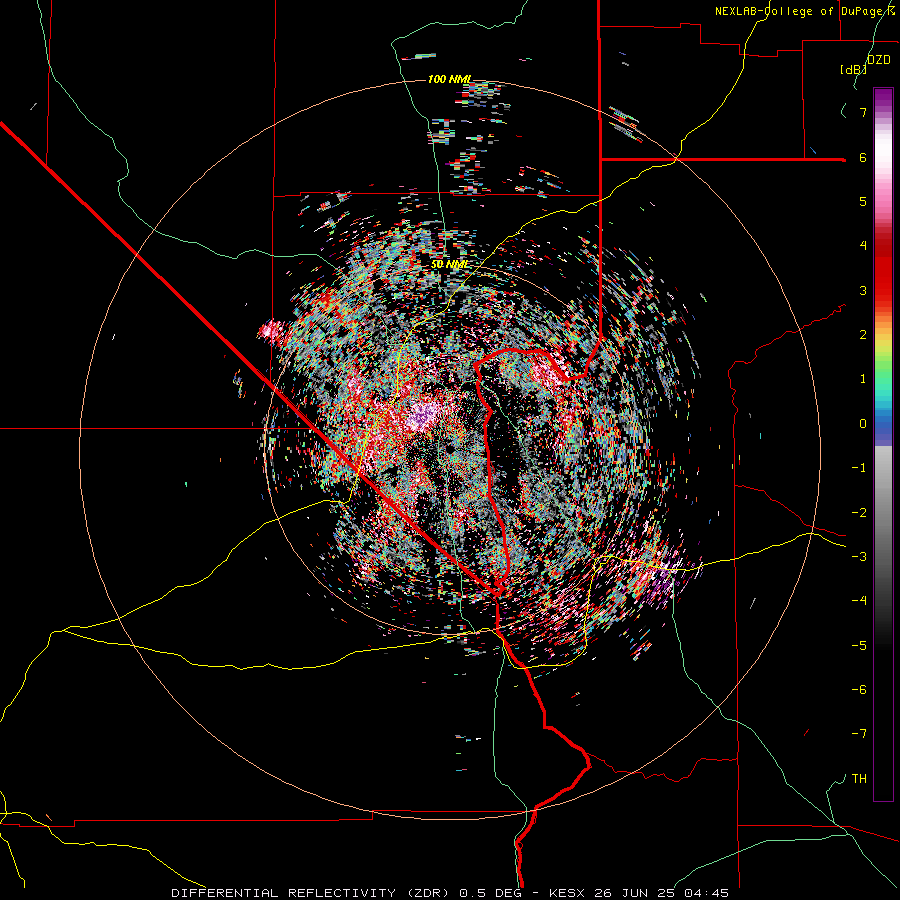The image size is (900, 900).
Task: Click the "5" value on the dB scale
Action: (x=863, y=201)
